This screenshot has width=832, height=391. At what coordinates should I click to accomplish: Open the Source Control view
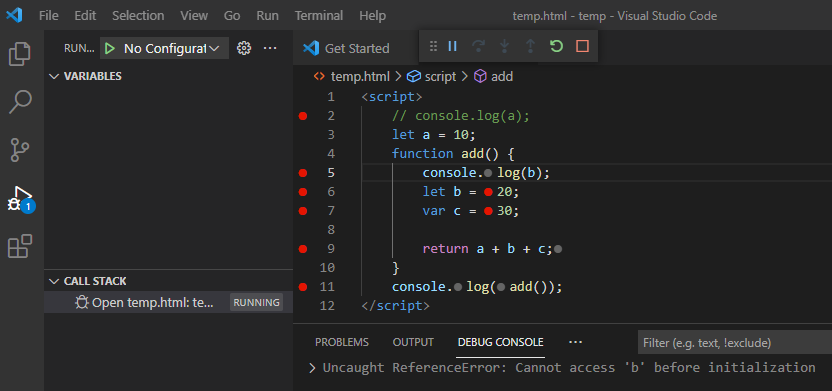(20, 150)
